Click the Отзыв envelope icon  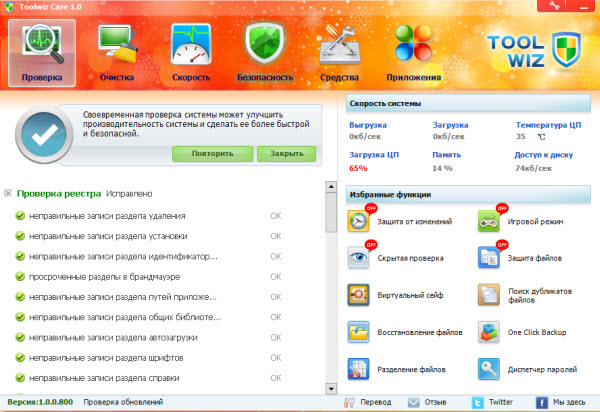414,402
